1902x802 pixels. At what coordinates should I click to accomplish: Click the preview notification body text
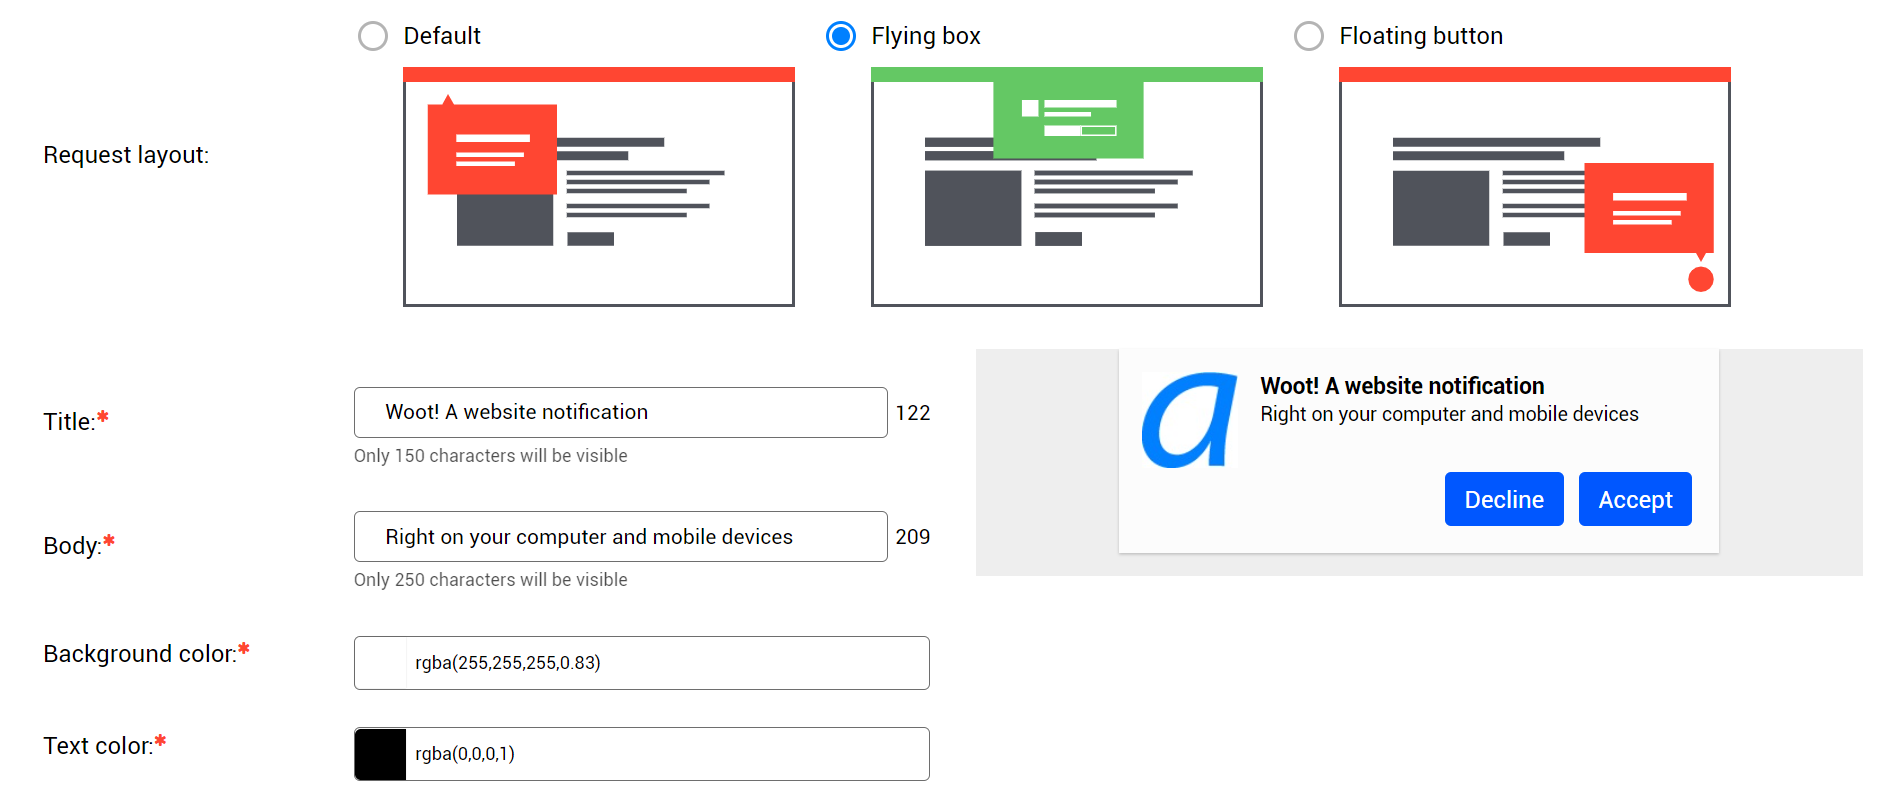click(x=1448, y=414)
